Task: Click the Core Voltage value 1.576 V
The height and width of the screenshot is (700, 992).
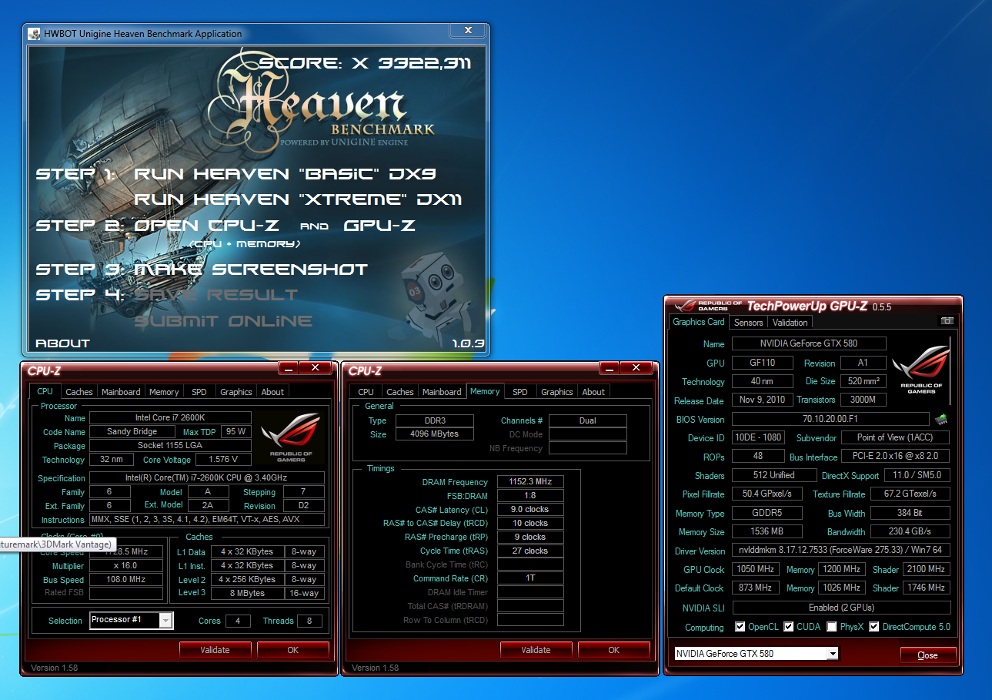Action: [223, 459]
